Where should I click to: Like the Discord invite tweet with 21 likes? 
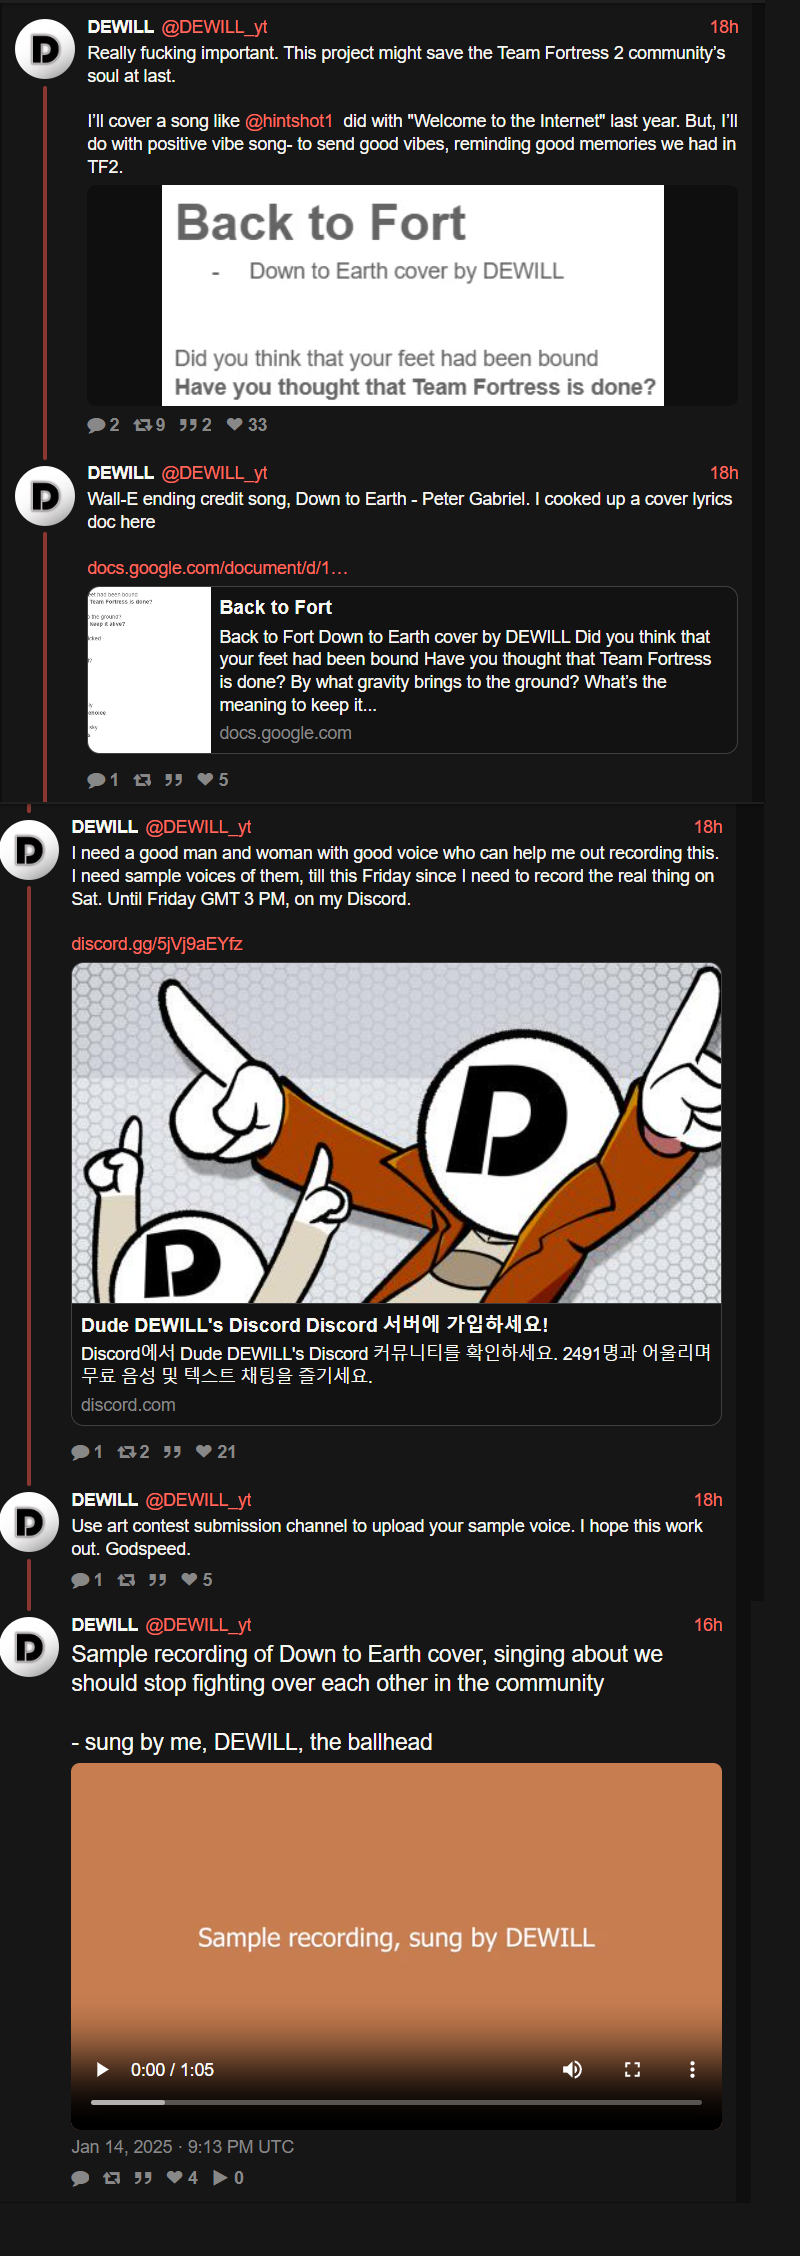point(204,1452)
